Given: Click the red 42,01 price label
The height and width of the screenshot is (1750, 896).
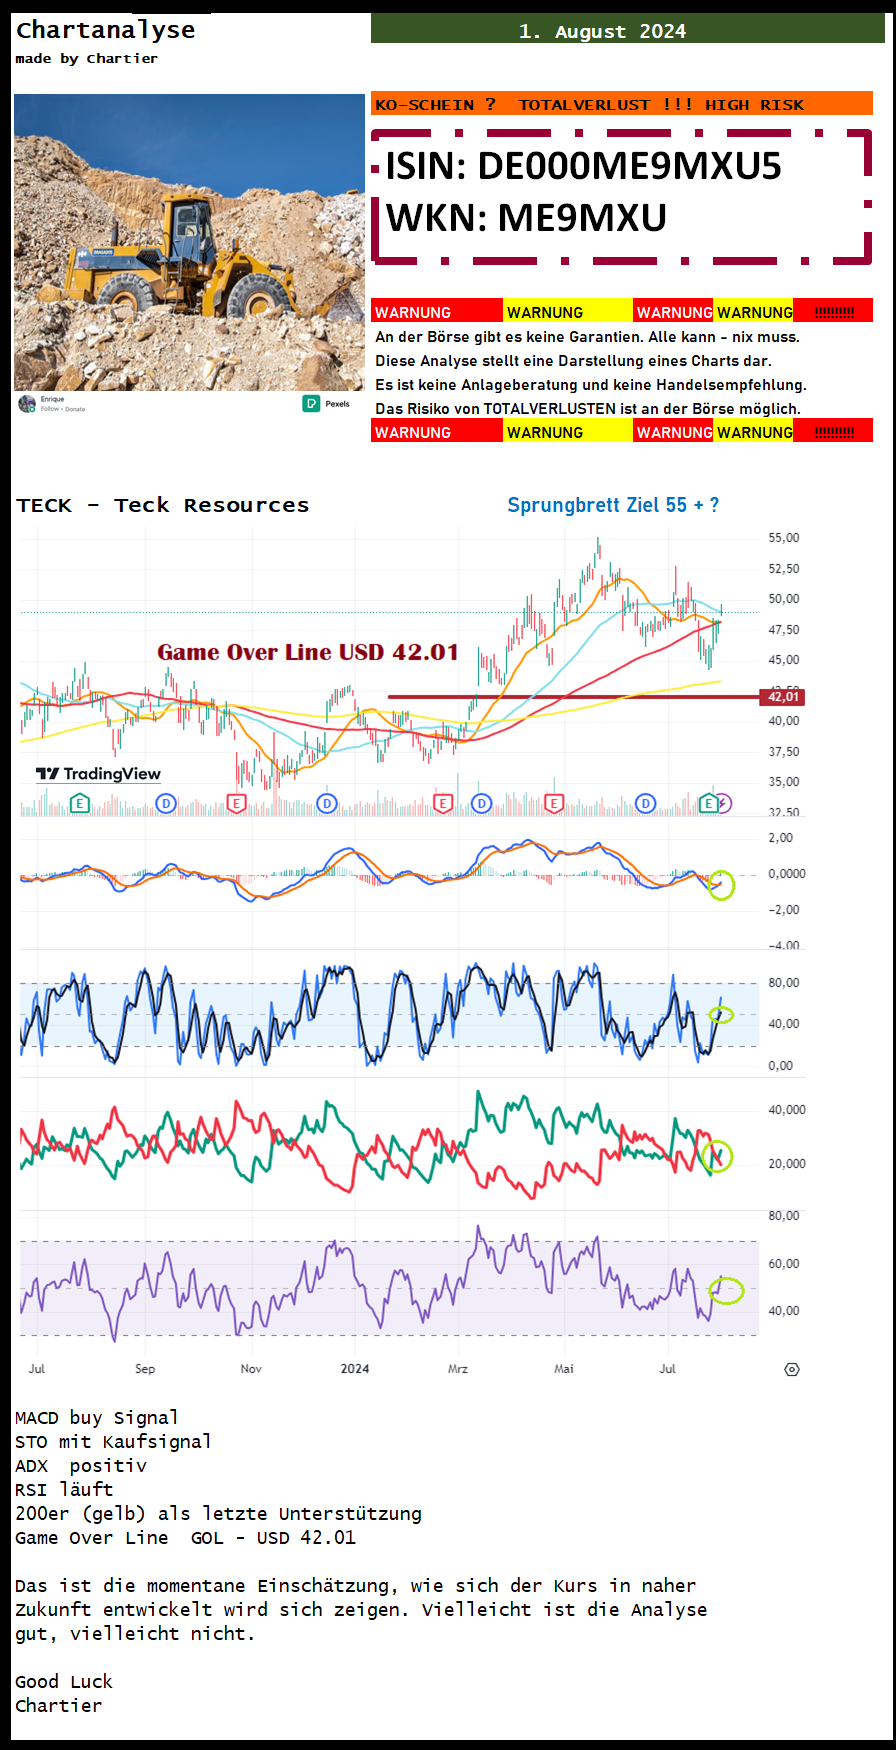Looking at the screenshot, I should tap(783, 697).
